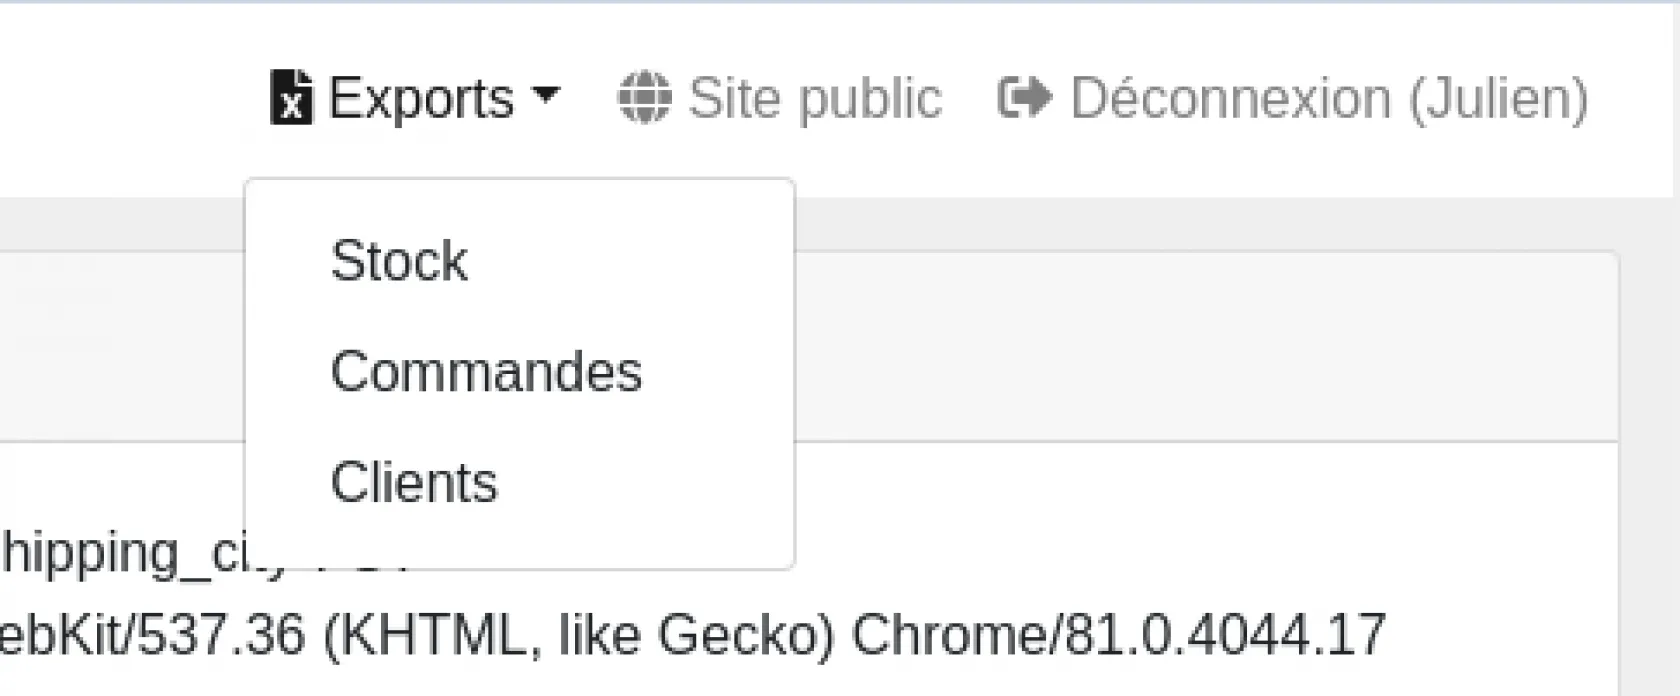Viewport: 1680px width, 696px height.
Task: Click empty space right of Stock item
Action: (x=640, y=261)
